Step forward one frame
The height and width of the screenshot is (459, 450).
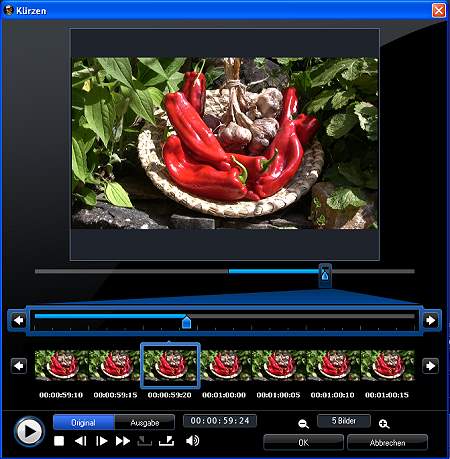pos(101,441)
